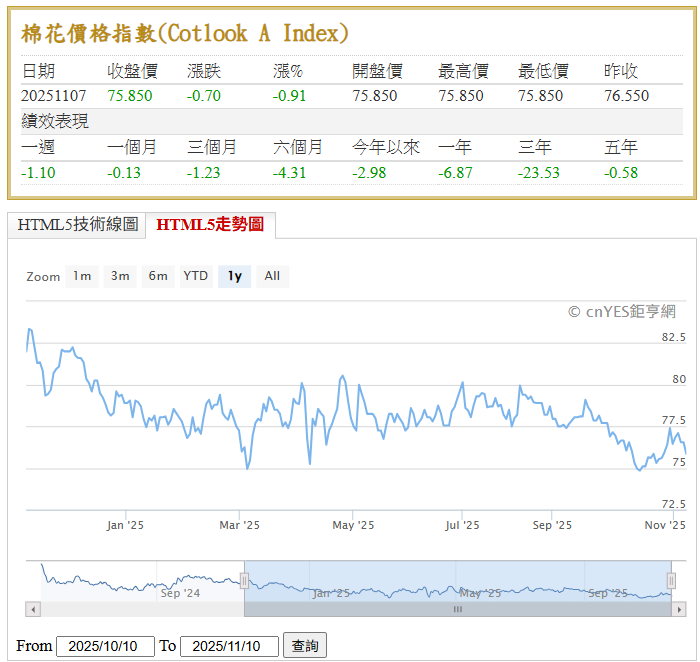Viewport: 700px width, 662px height.
Task: Set chart zoom to 3m
Action: pos(120,276)
